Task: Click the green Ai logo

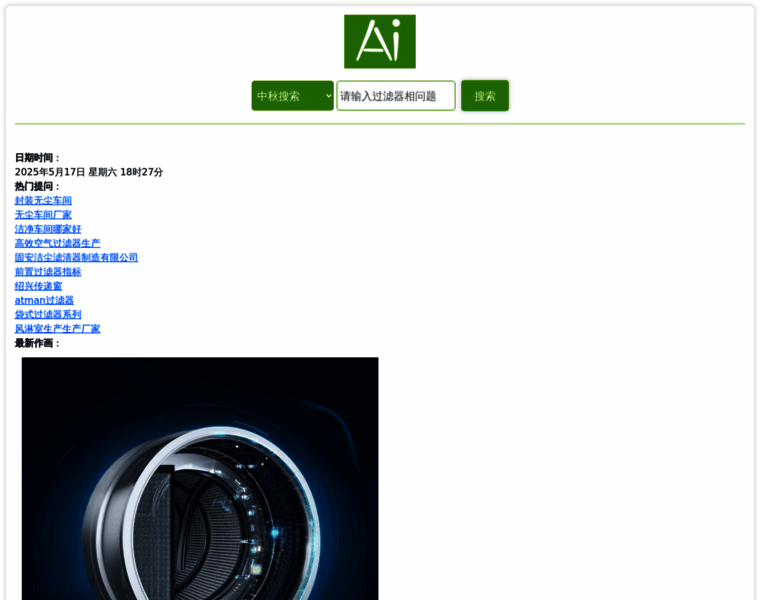Action: [379, 41]
